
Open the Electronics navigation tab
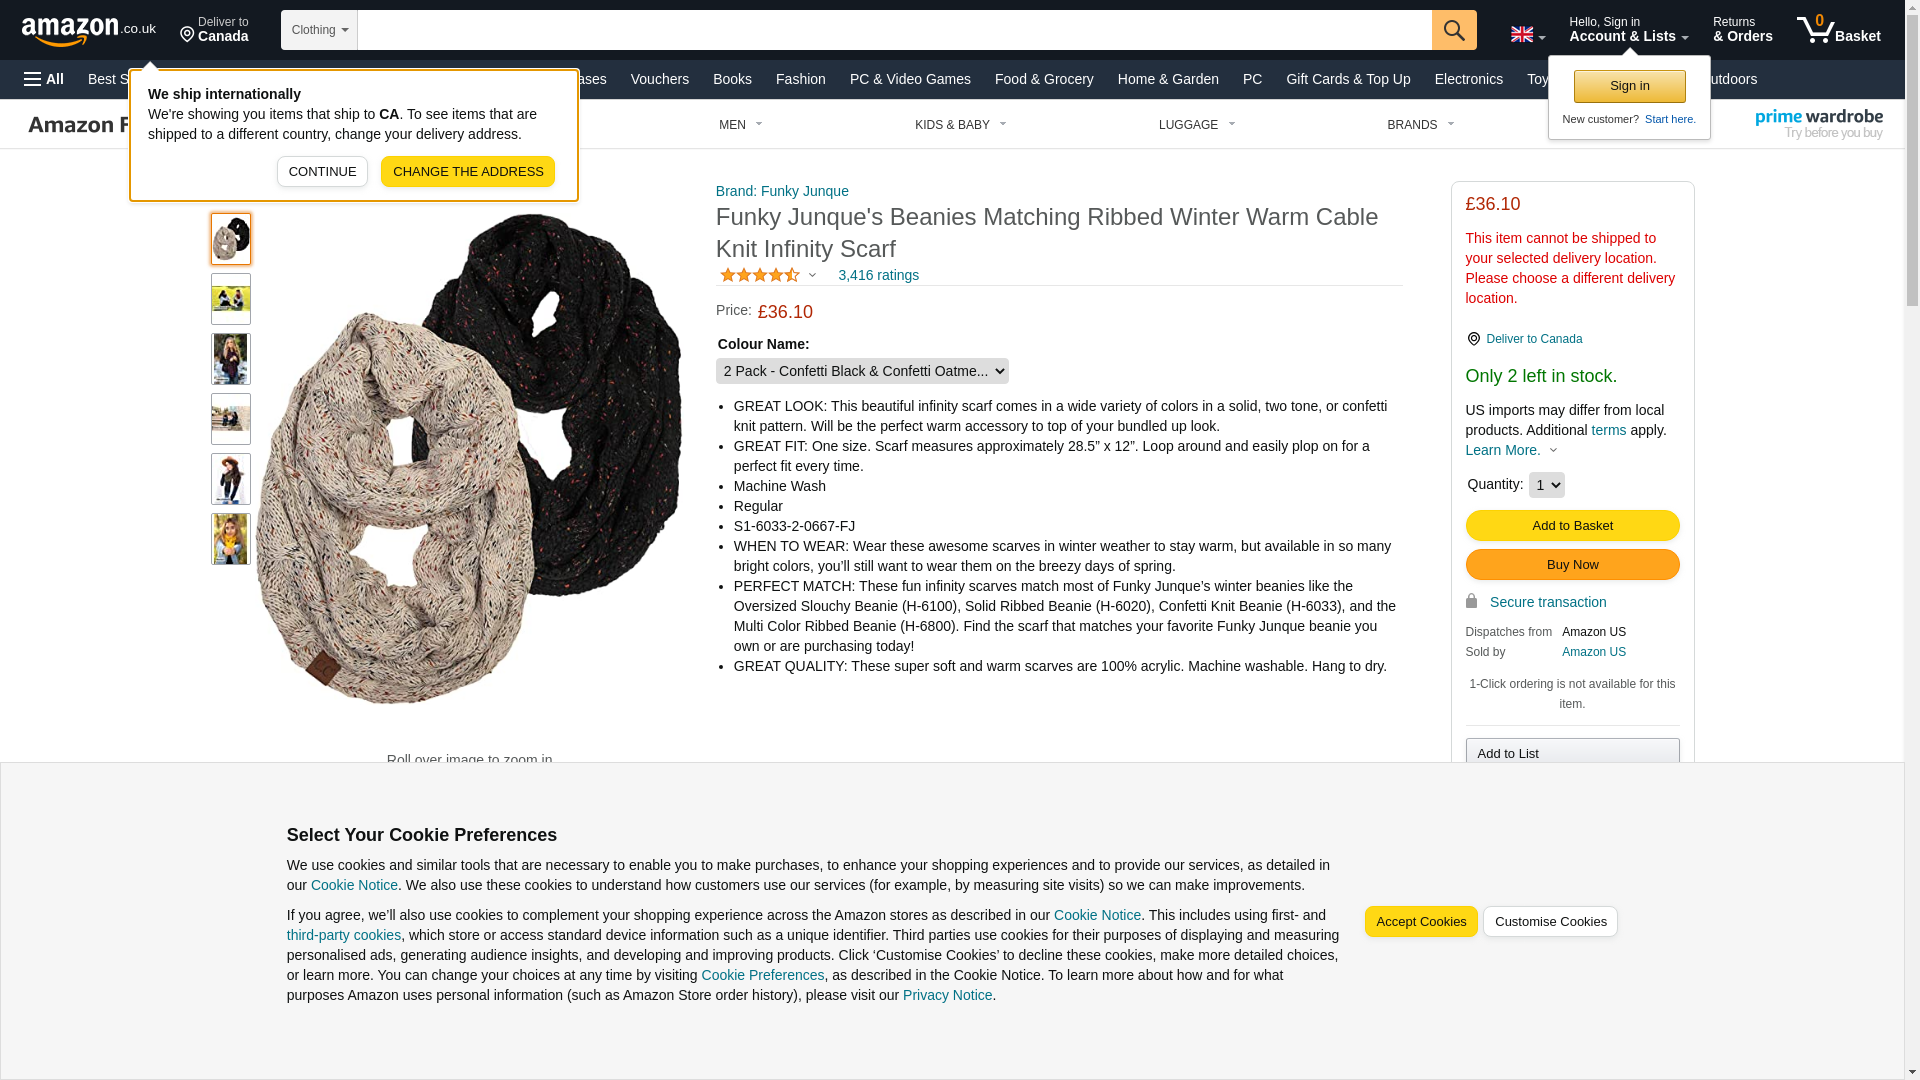1468,79
